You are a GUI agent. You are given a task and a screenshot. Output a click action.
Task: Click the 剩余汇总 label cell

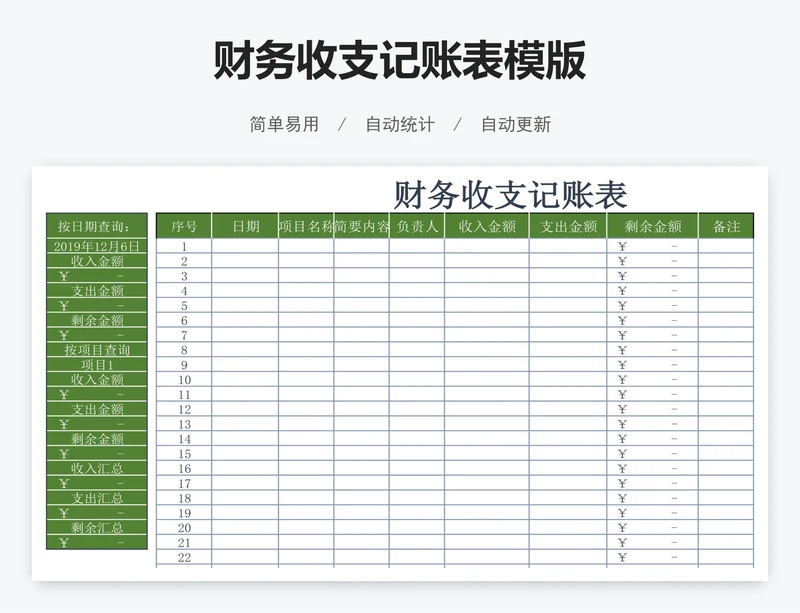96,527
